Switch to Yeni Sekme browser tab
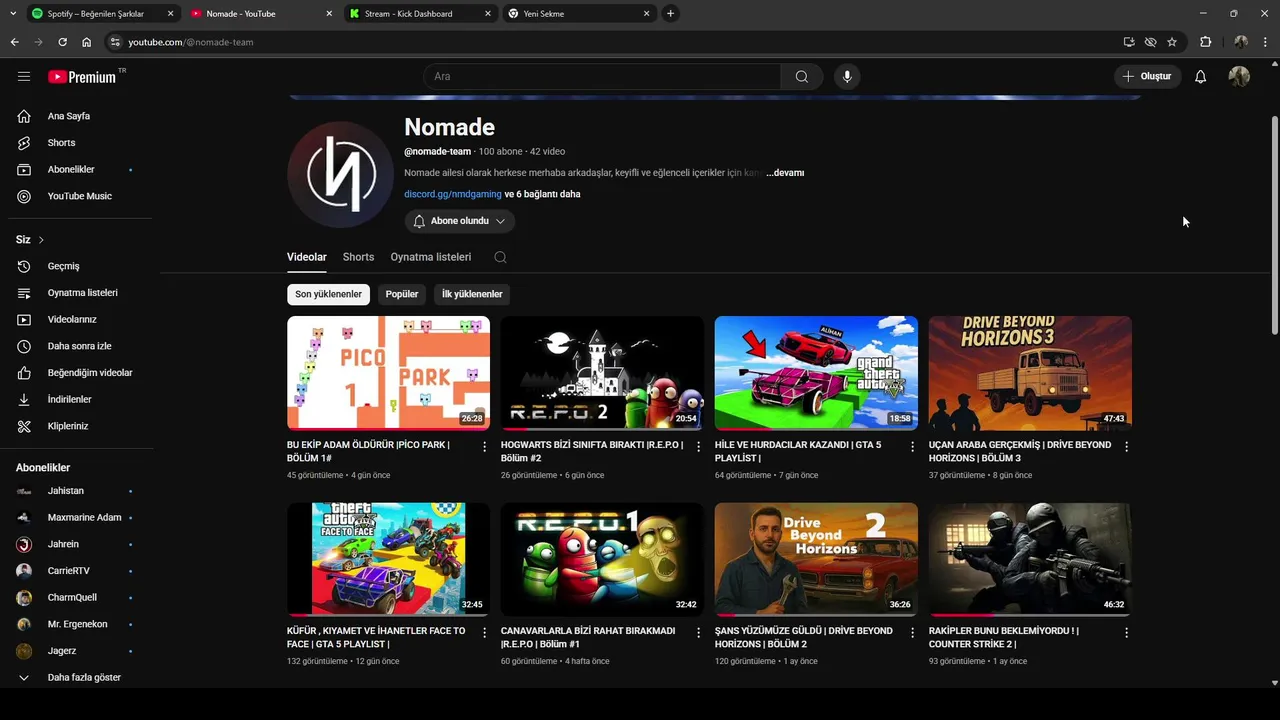 click(x=578, y=14)
